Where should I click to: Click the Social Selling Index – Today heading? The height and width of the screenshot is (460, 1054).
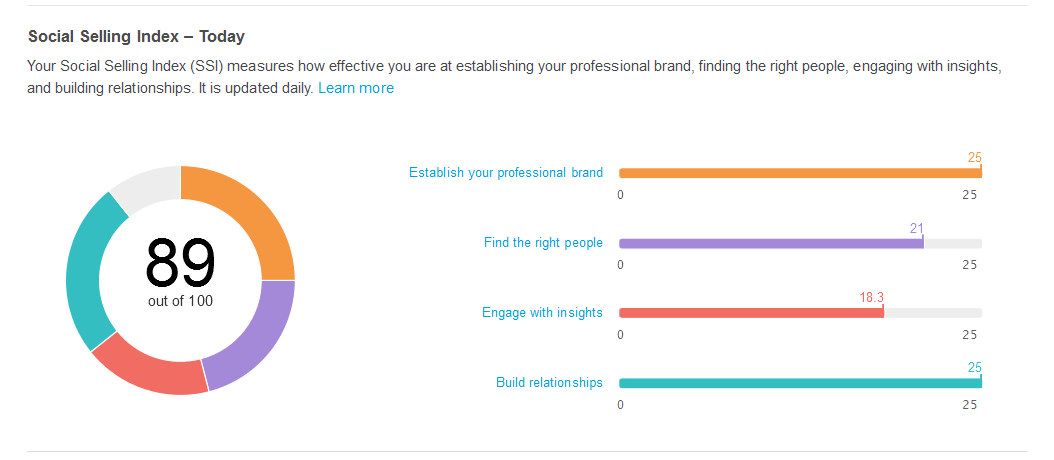(x=136, y=36)
